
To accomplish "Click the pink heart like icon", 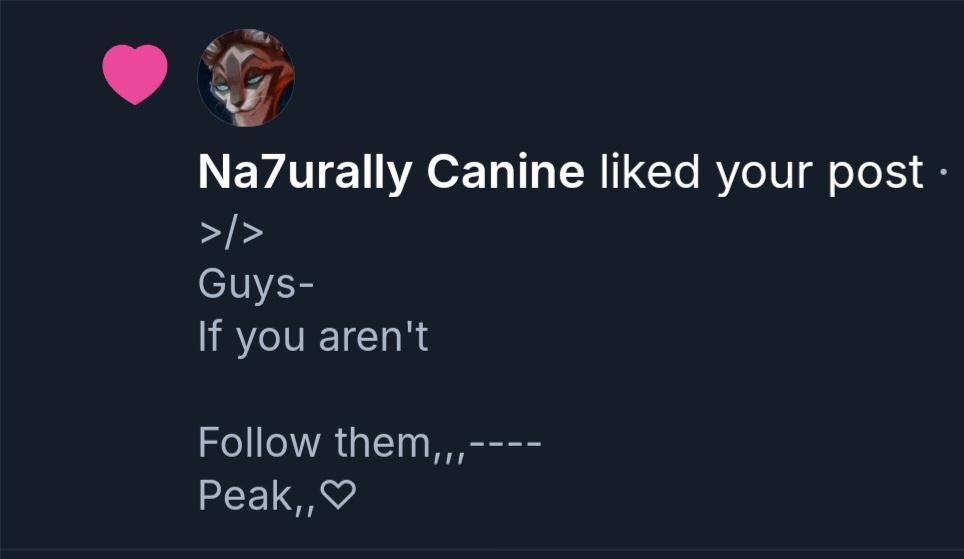I will (135, 74).
